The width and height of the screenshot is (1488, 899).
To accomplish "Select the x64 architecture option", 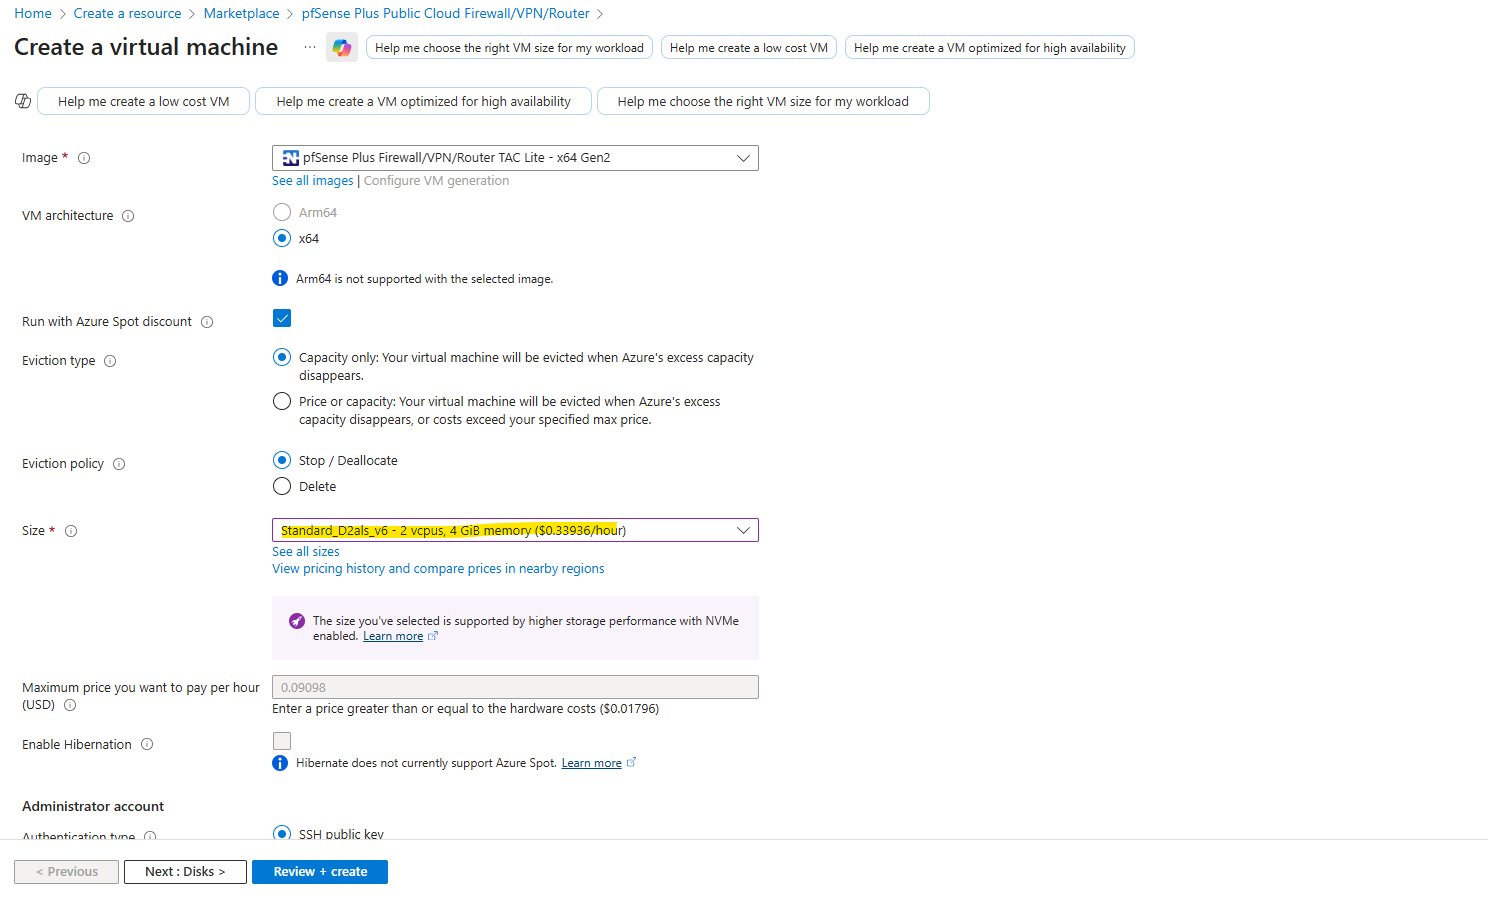I will (x=282, y=238).
